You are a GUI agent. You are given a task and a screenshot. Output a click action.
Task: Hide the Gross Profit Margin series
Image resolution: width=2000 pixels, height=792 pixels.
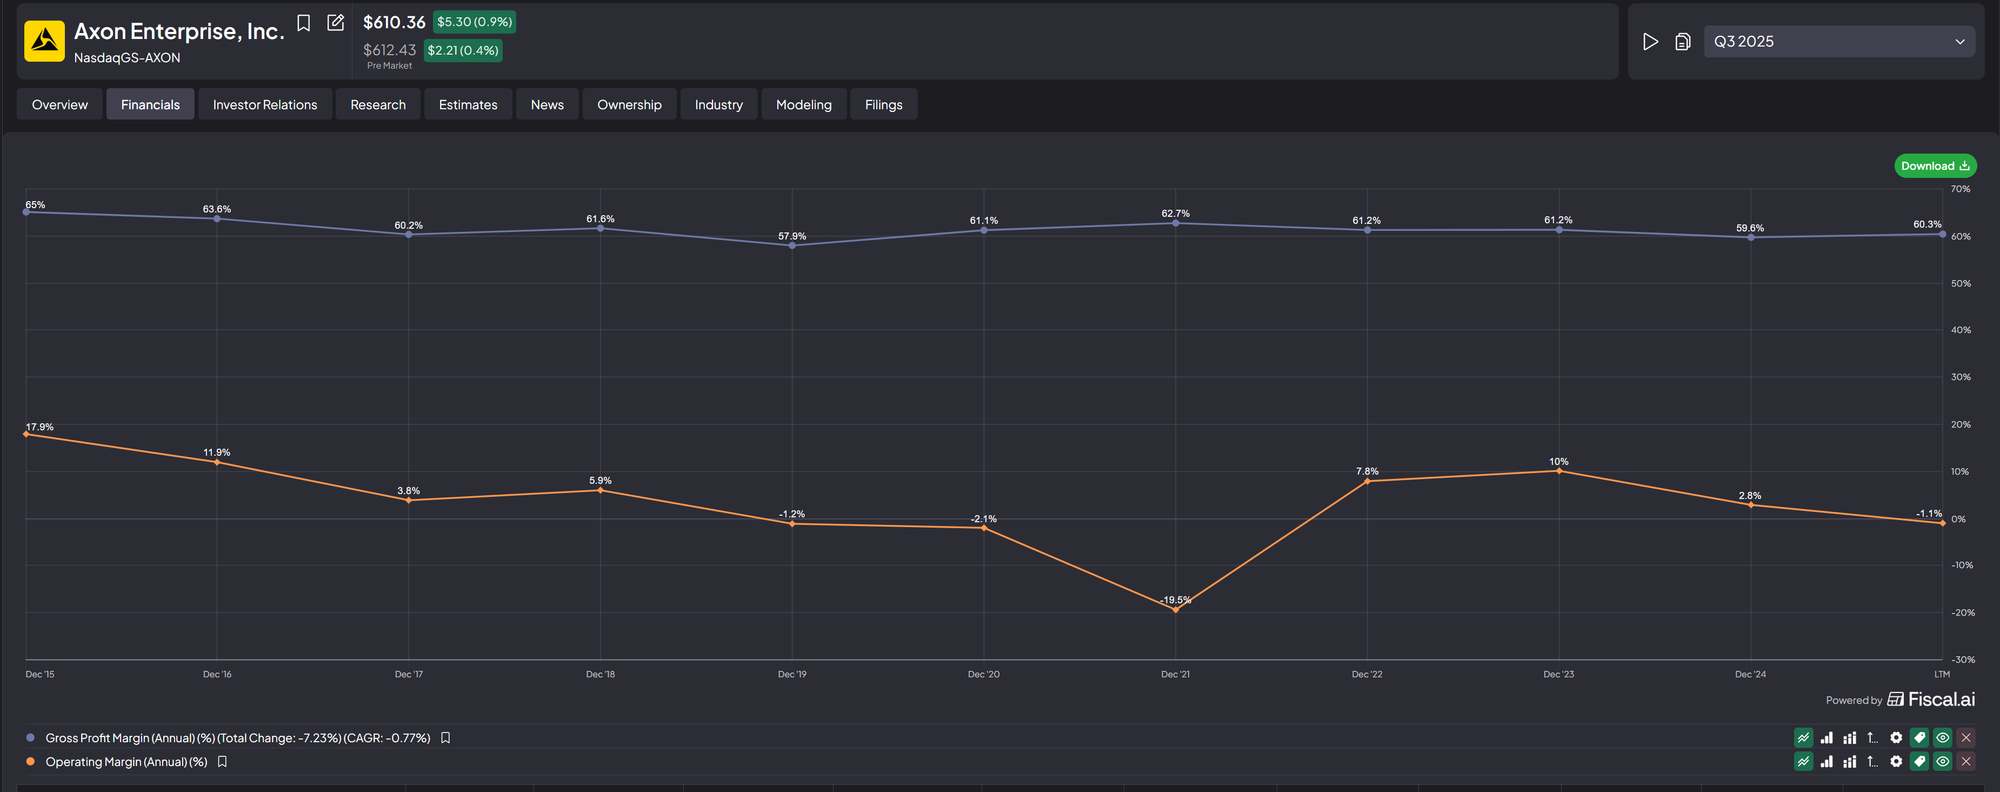1943,738
